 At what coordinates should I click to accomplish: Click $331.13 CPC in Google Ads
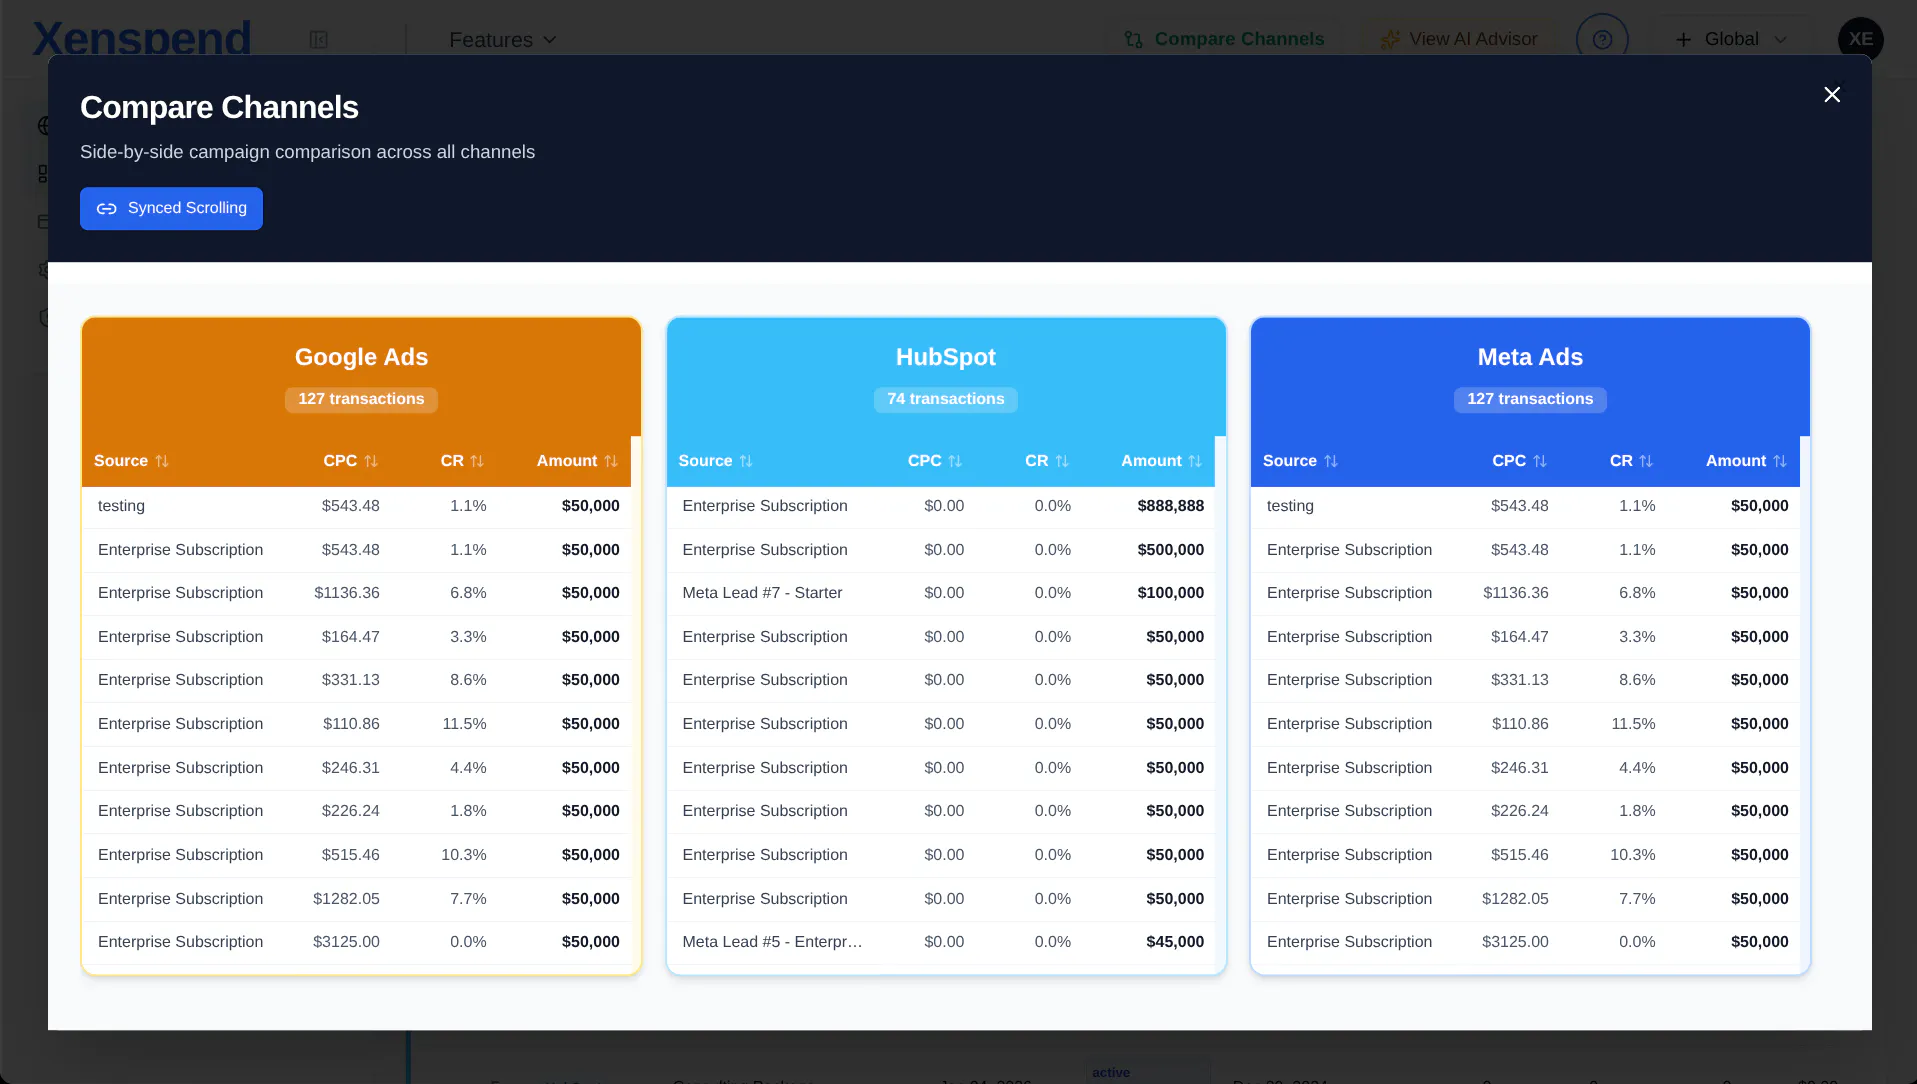[x=350, y=680]
